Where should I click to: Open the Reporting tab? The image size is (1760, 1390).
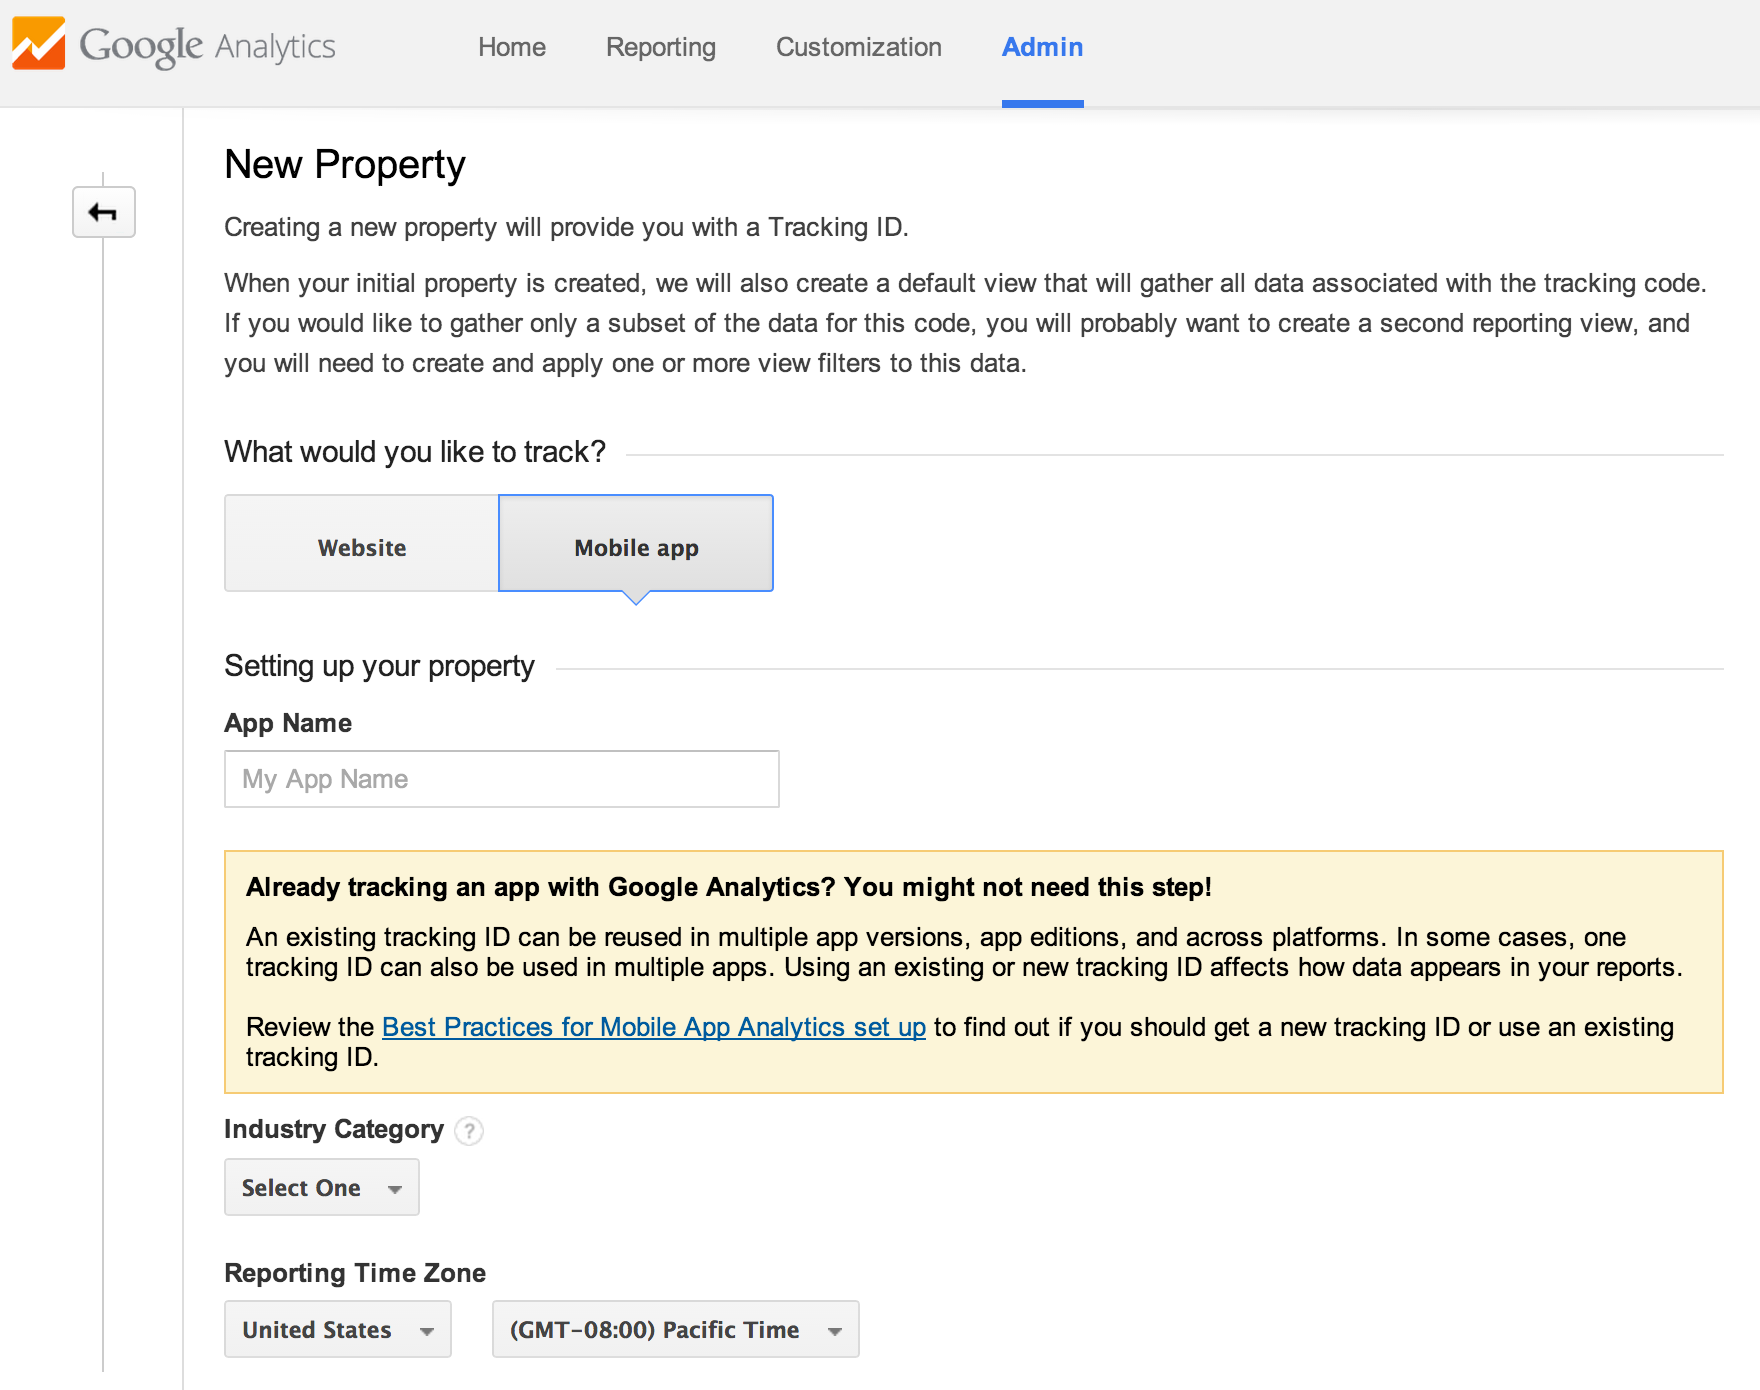(661, 47)
